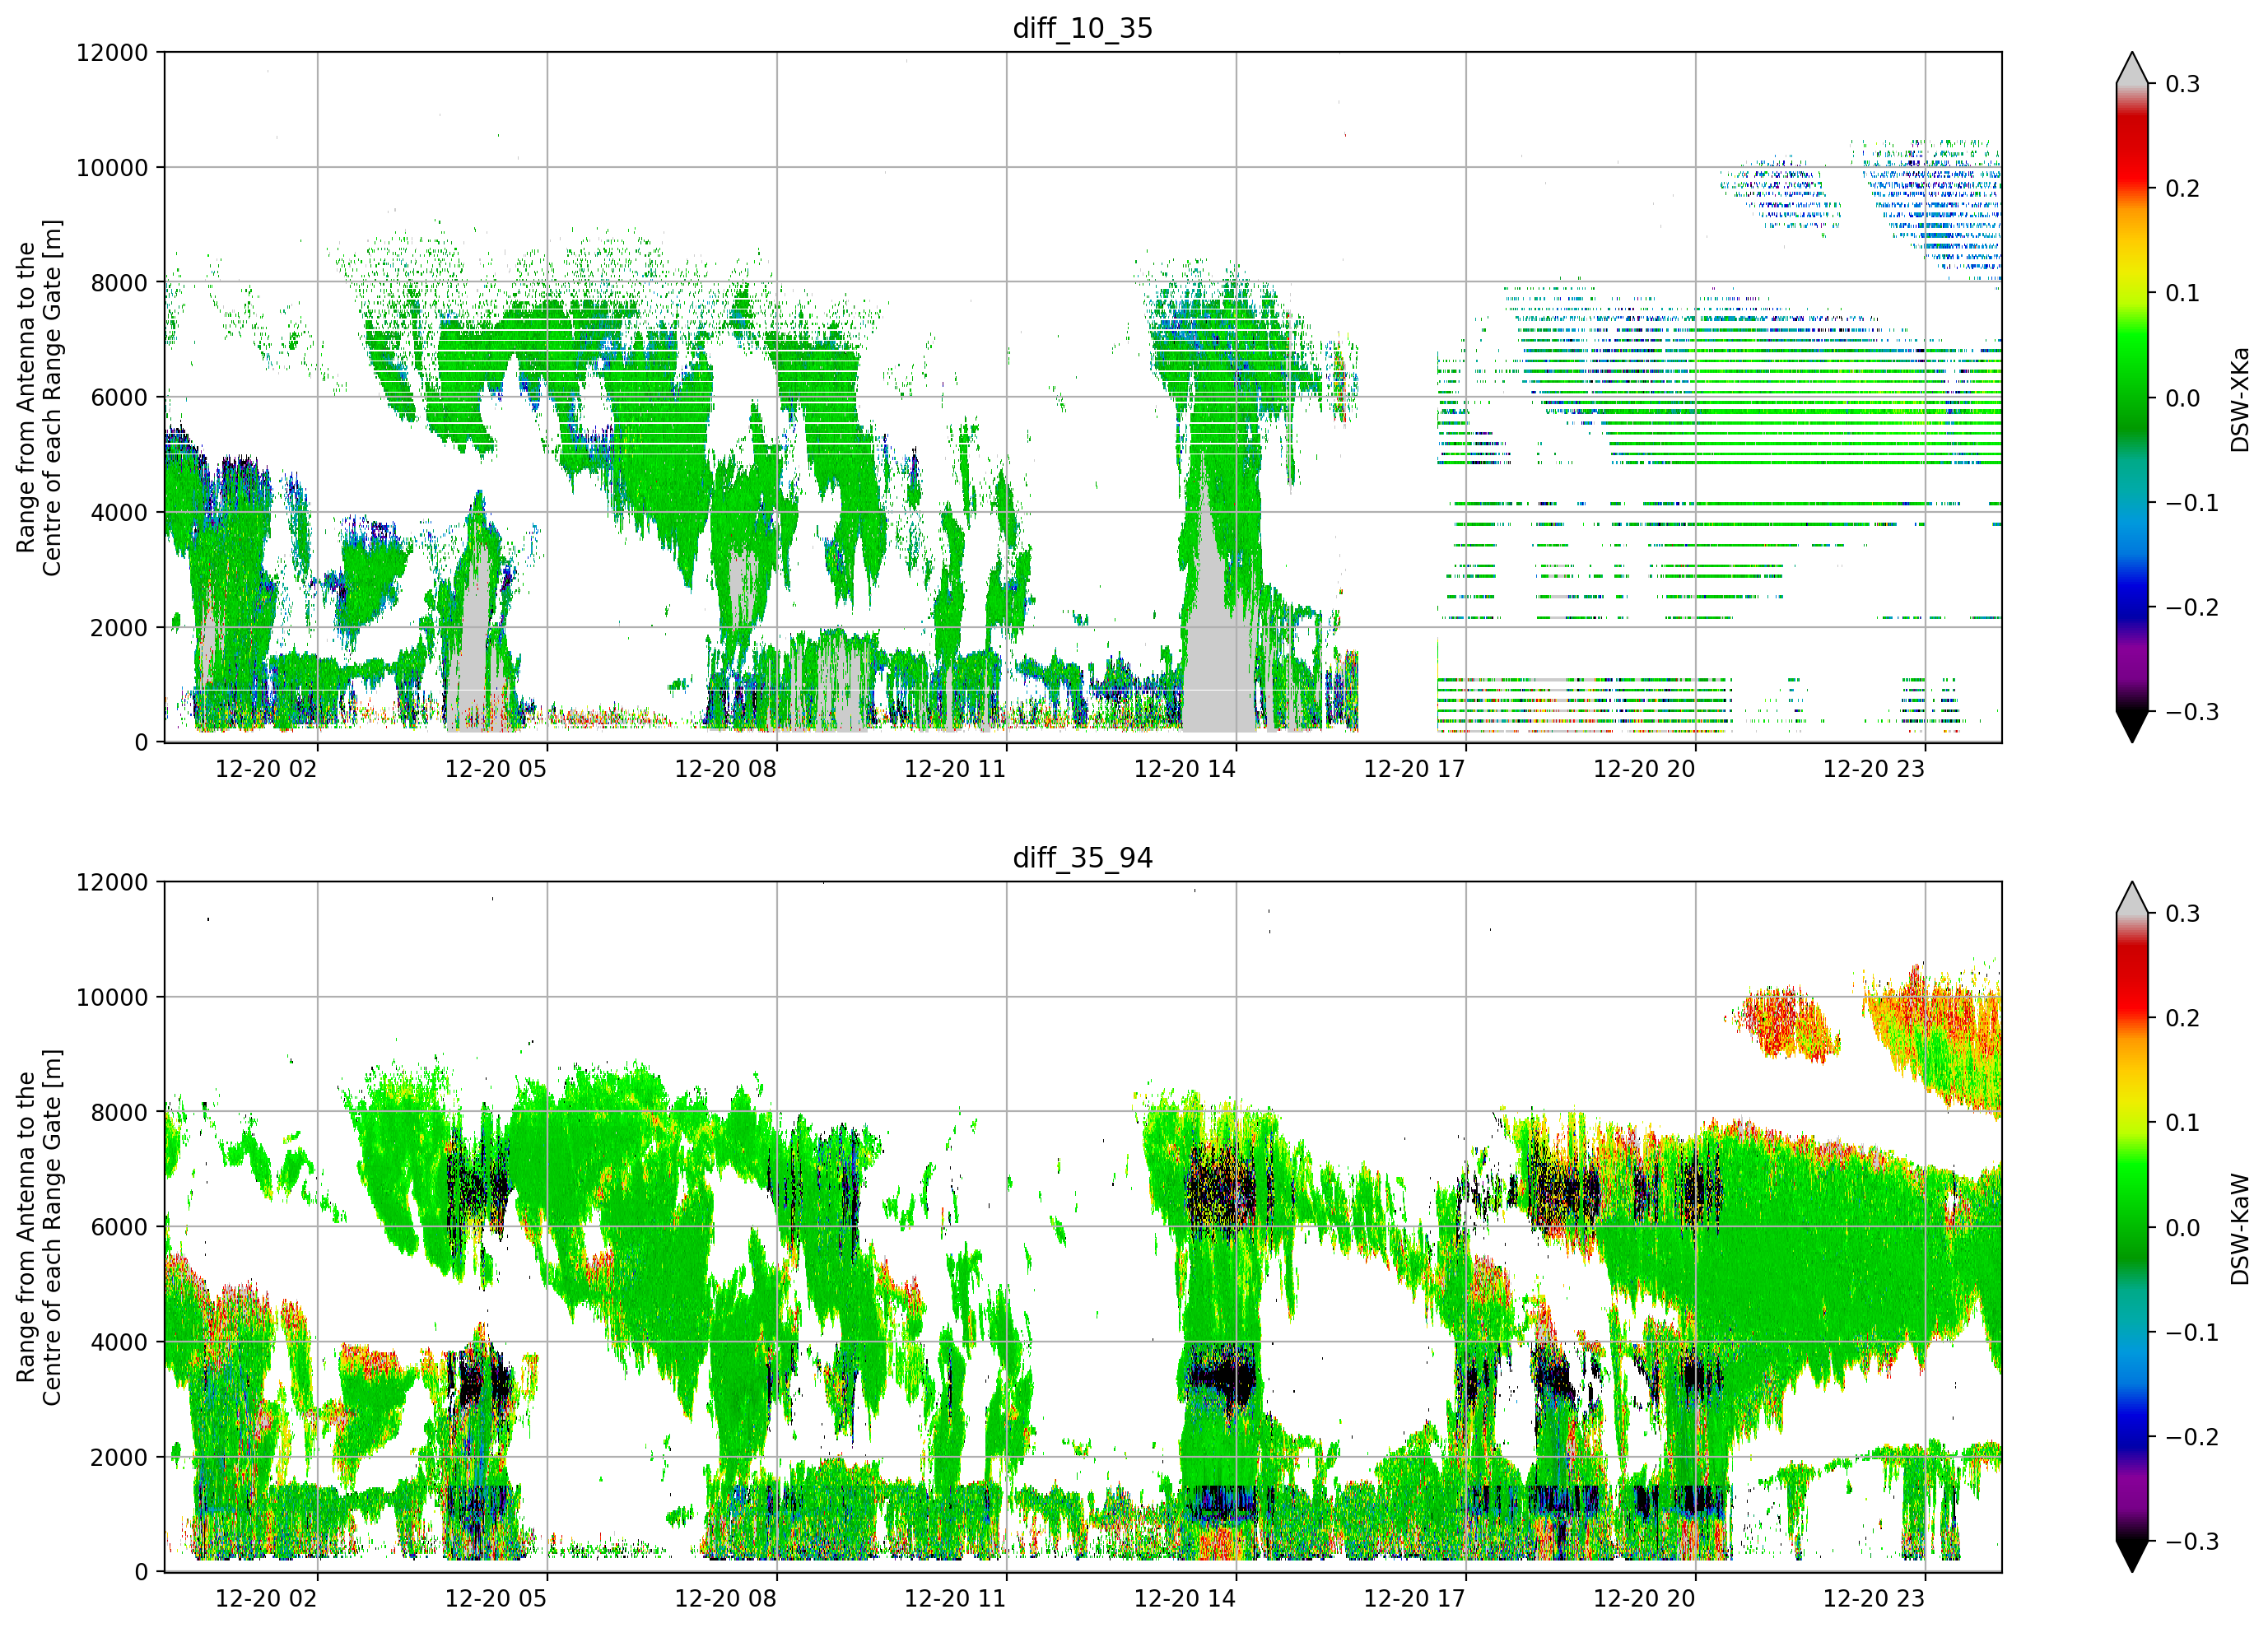Click the −0.1 tick on the DSW-XKa colorbar

coord(2192,503)
